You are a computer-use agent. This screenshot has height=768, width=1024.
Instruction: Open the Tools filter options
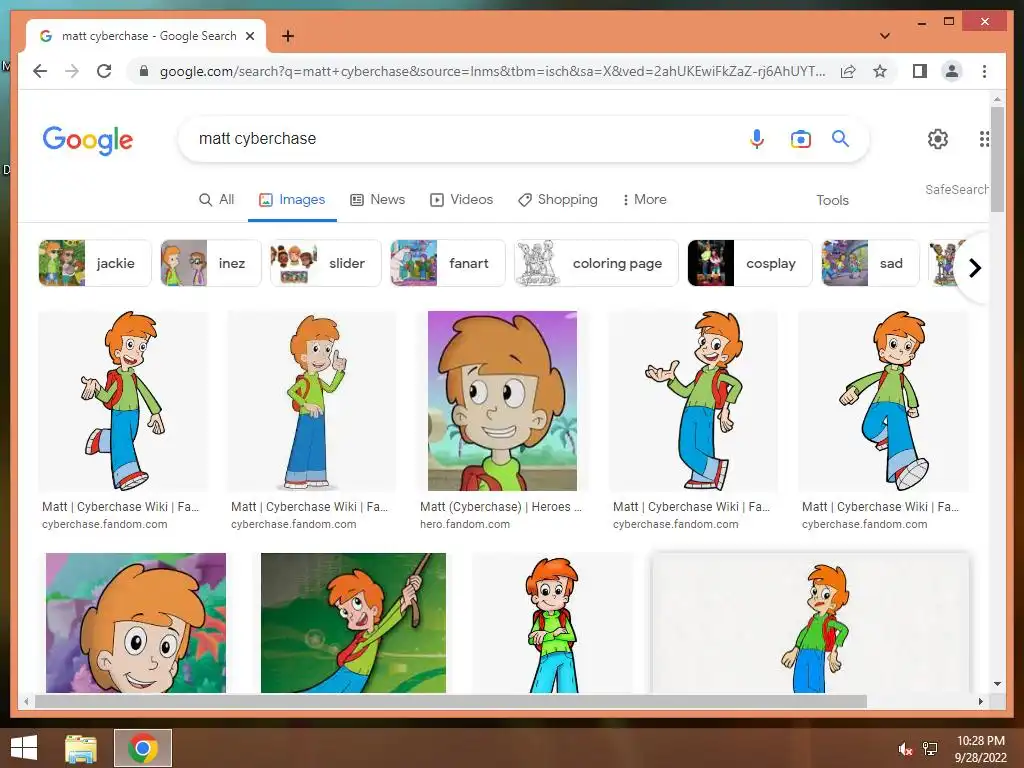pos(832,200)
